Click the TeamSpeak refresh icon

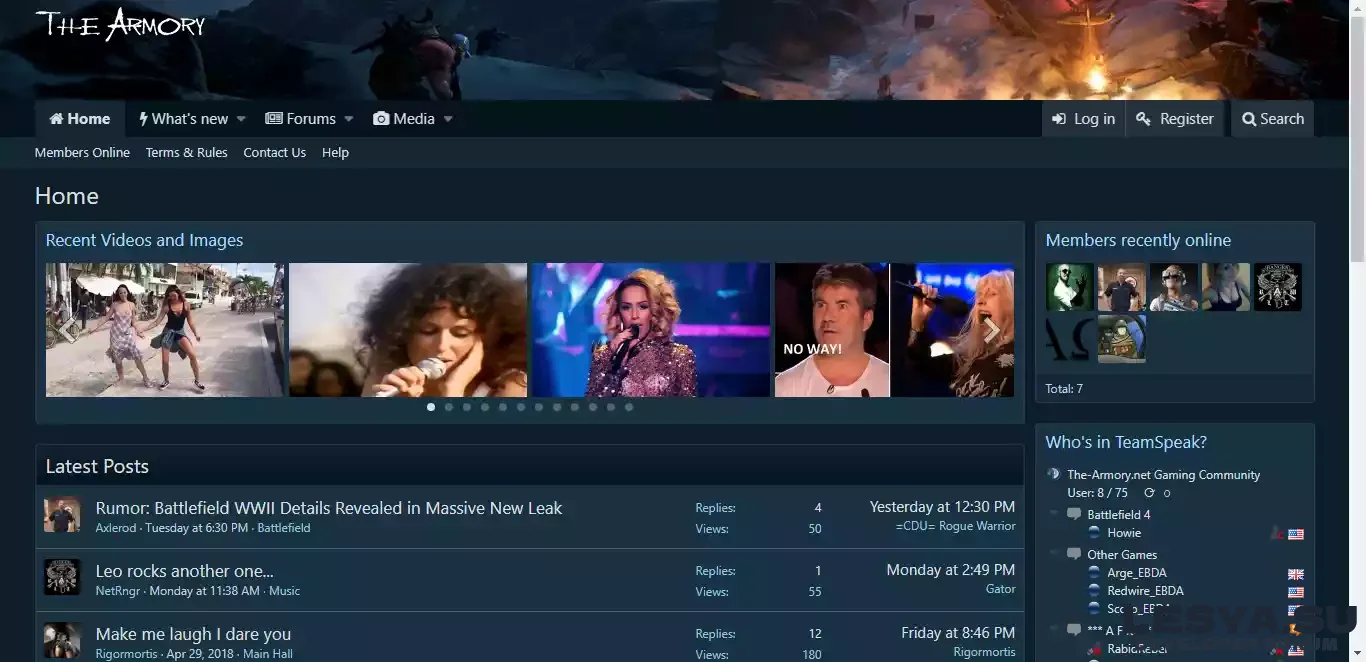pos(1149,493)
